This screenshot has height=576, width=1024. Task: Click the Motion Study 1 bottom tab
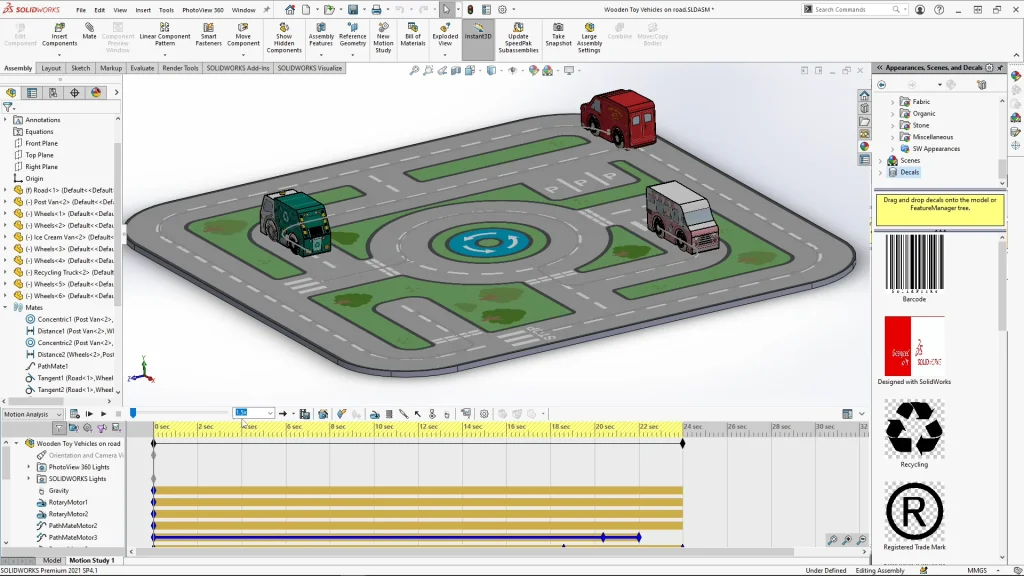point(90,561)
